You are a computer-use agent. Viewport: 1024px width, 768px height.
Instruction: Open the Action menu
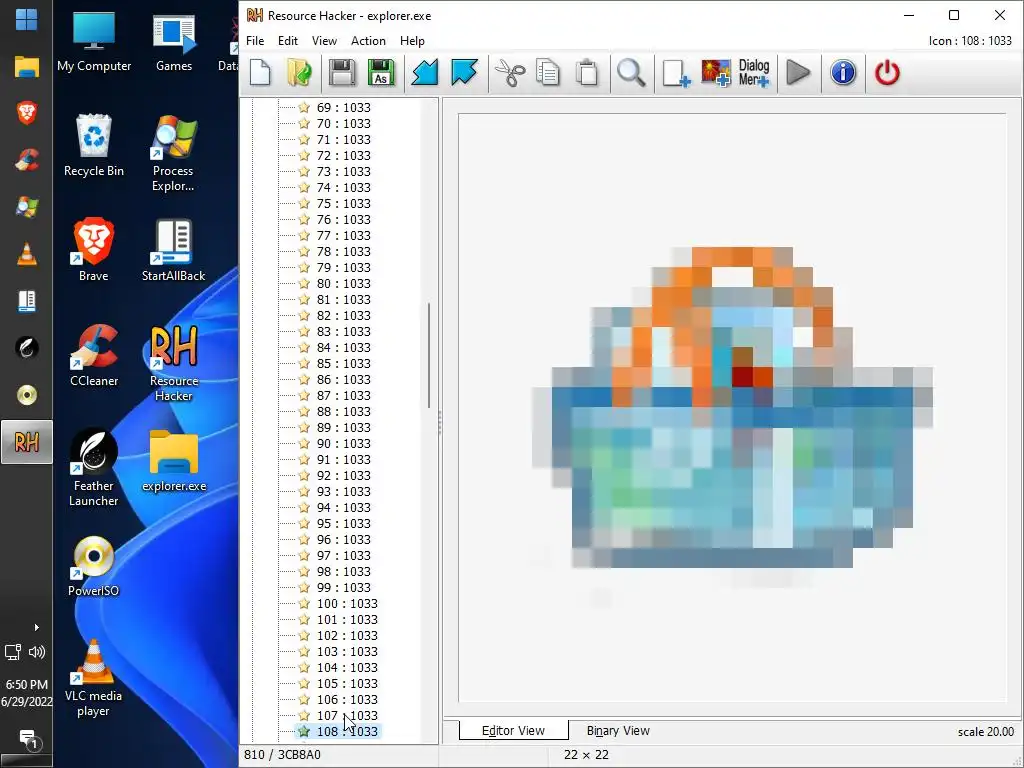[368, 40]
